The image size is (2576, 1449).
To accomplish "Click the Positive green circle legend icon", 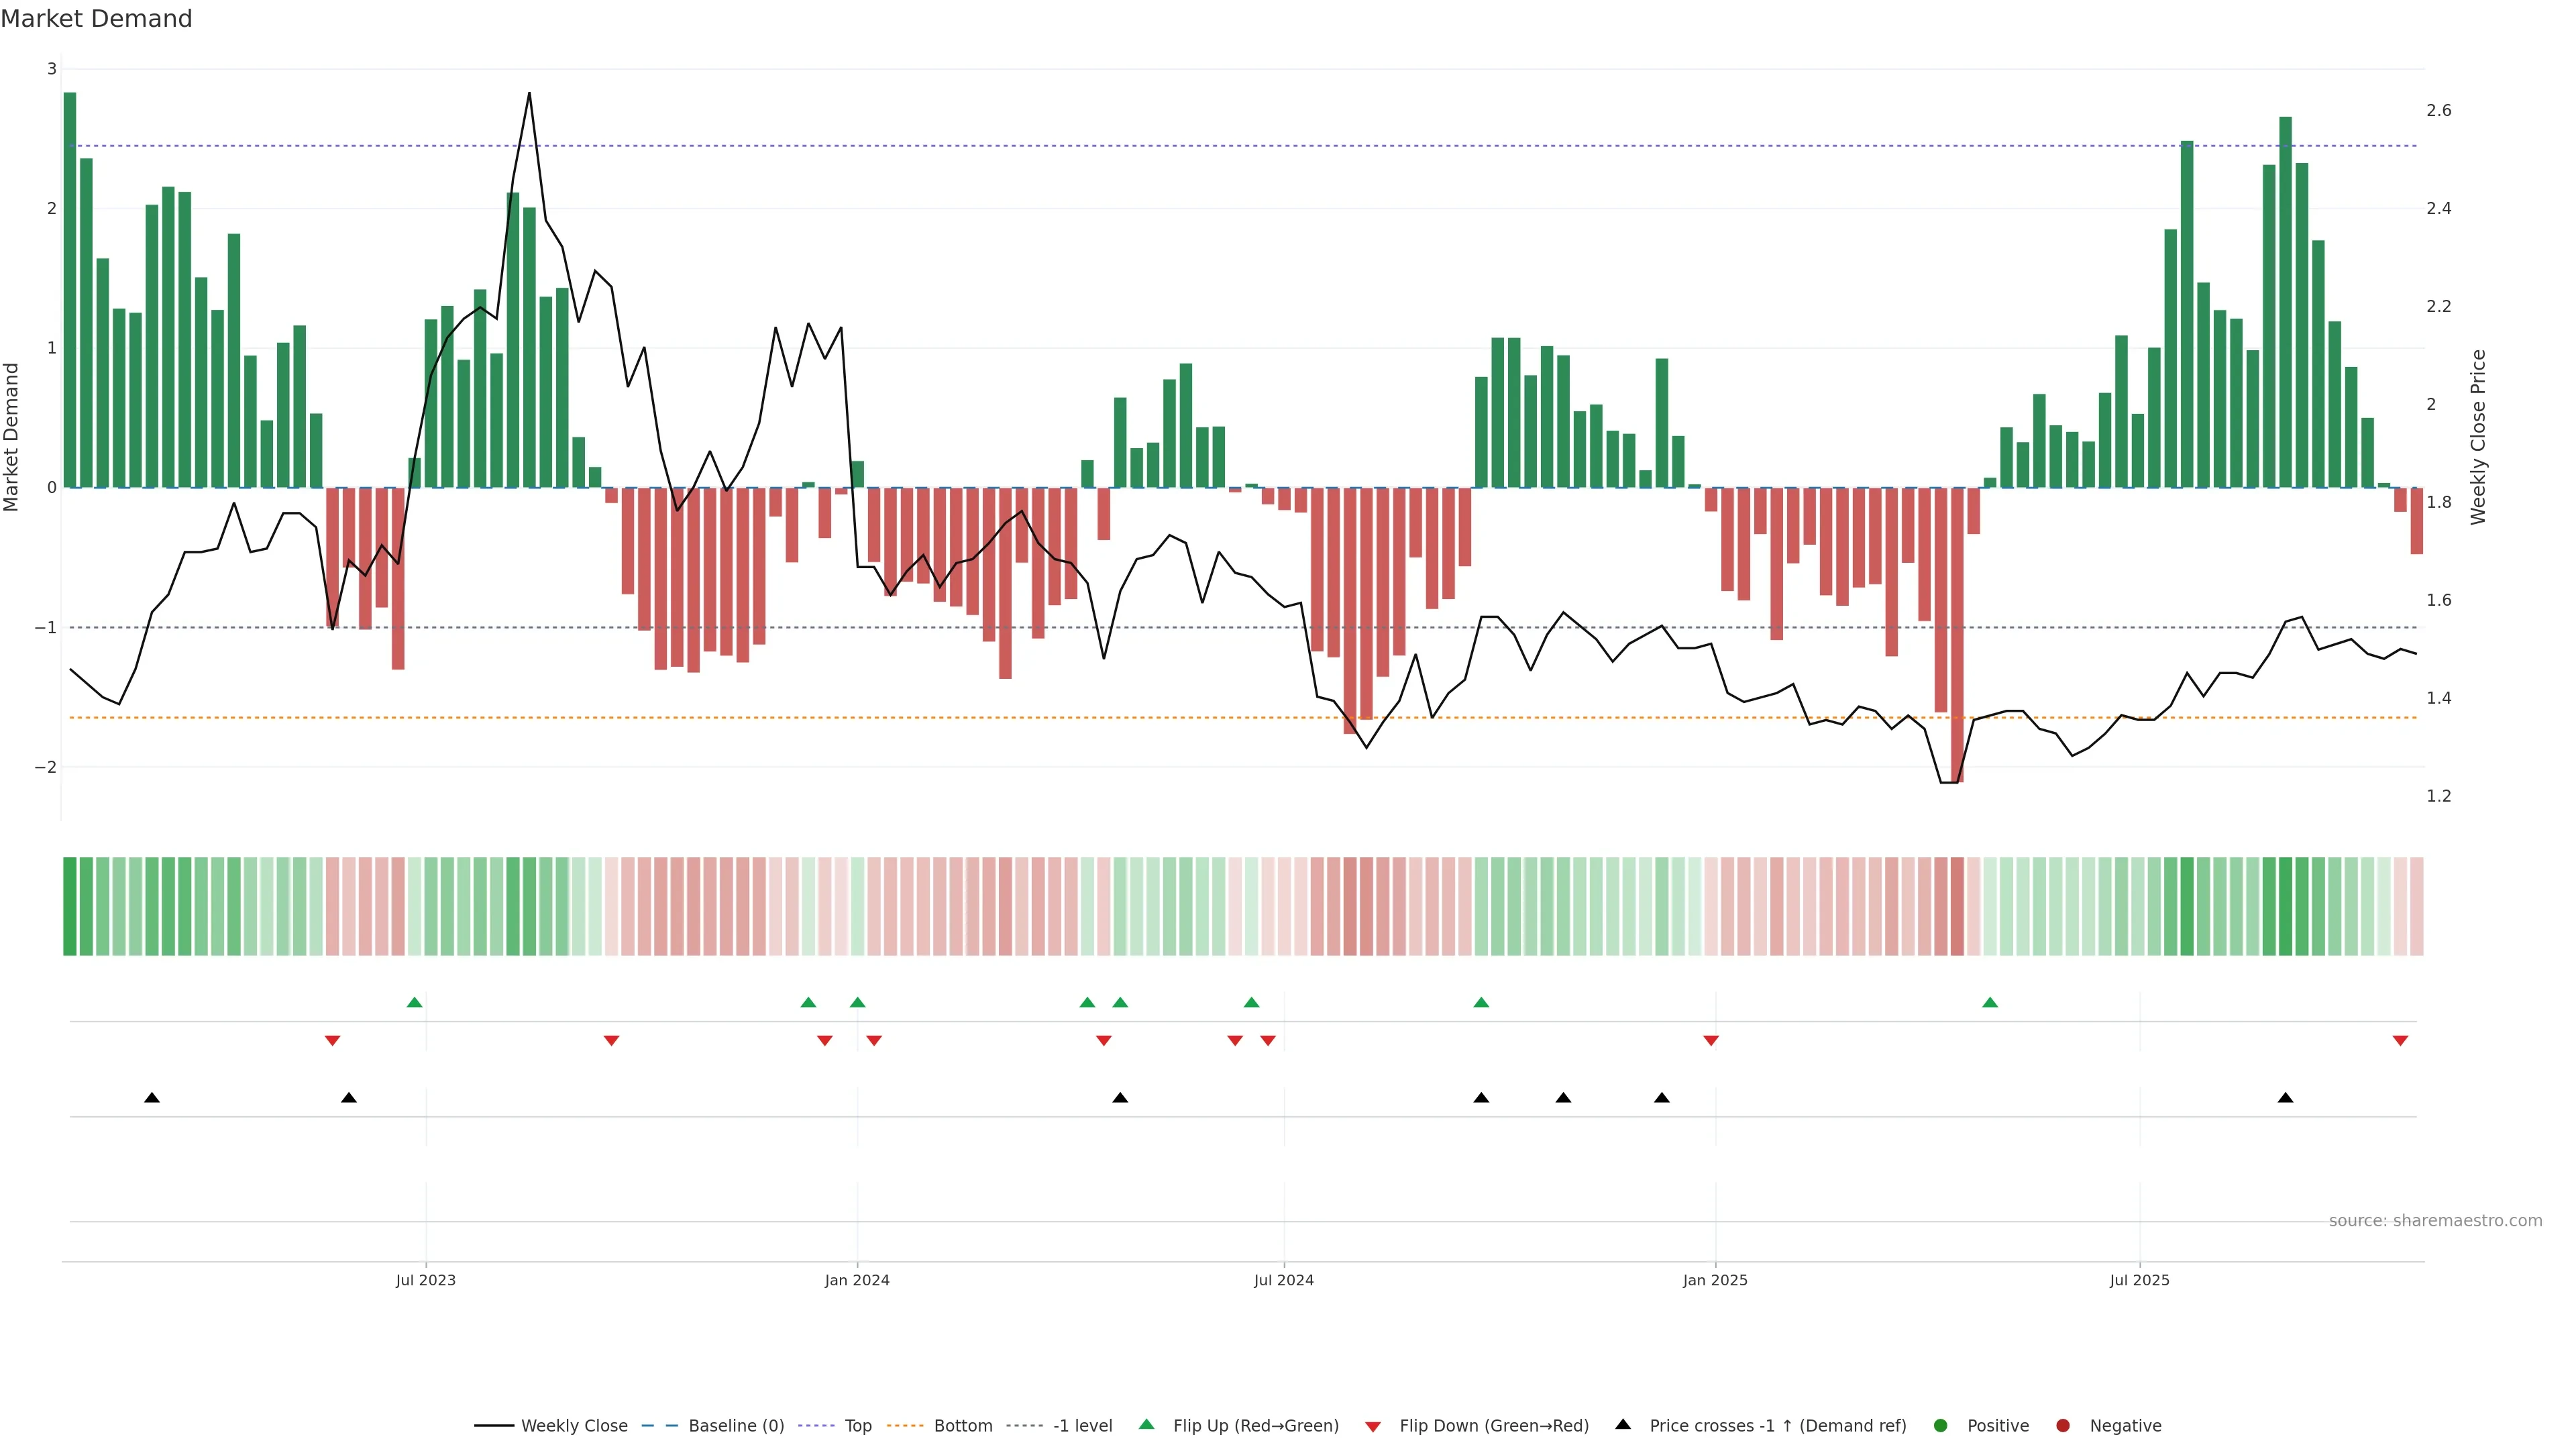I will pyautogui.click(x=1941, y=1425).
